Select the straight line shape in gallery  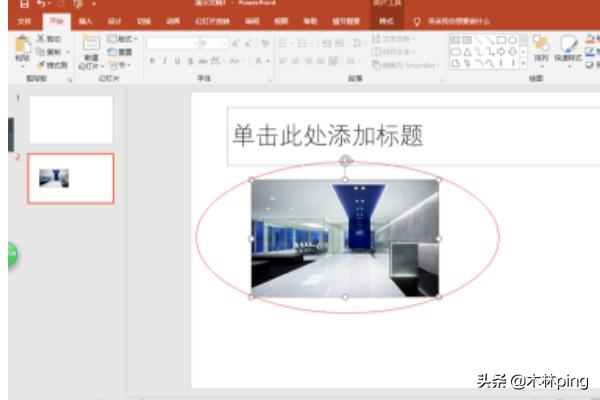(478, 39)
